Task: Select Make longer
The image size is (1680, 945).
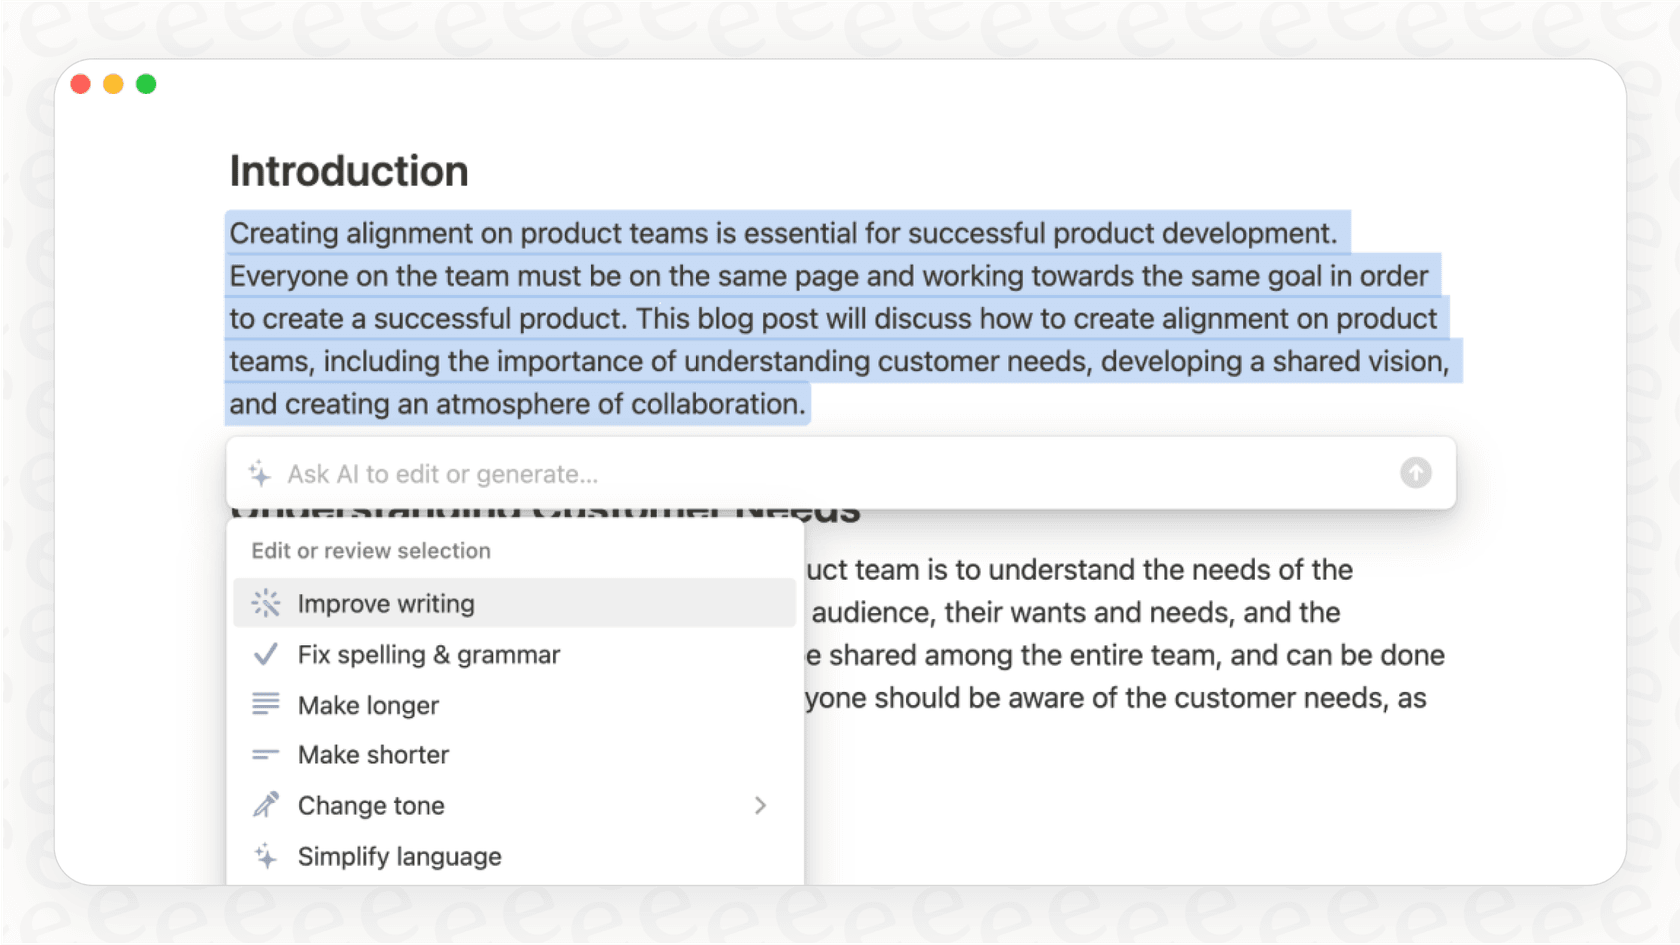Action: pos(367,704)
